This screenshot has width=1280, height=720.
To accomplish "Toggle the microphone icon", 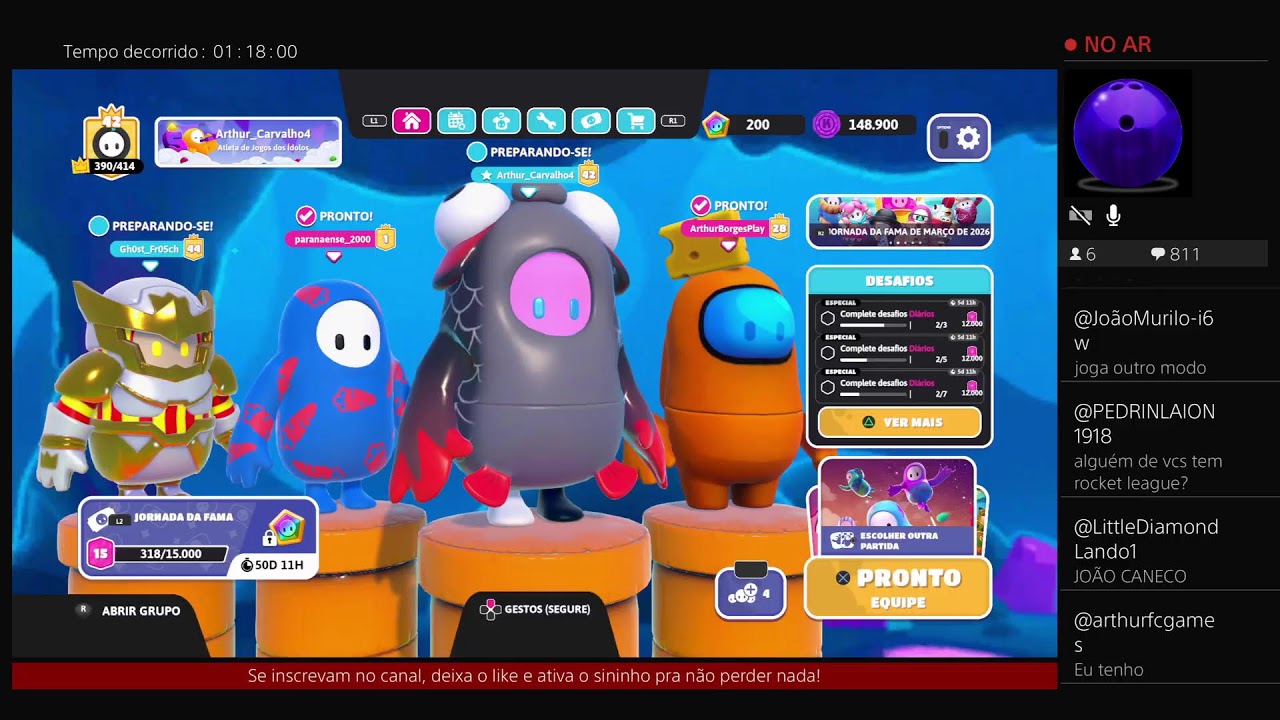I will [1113, 215].
